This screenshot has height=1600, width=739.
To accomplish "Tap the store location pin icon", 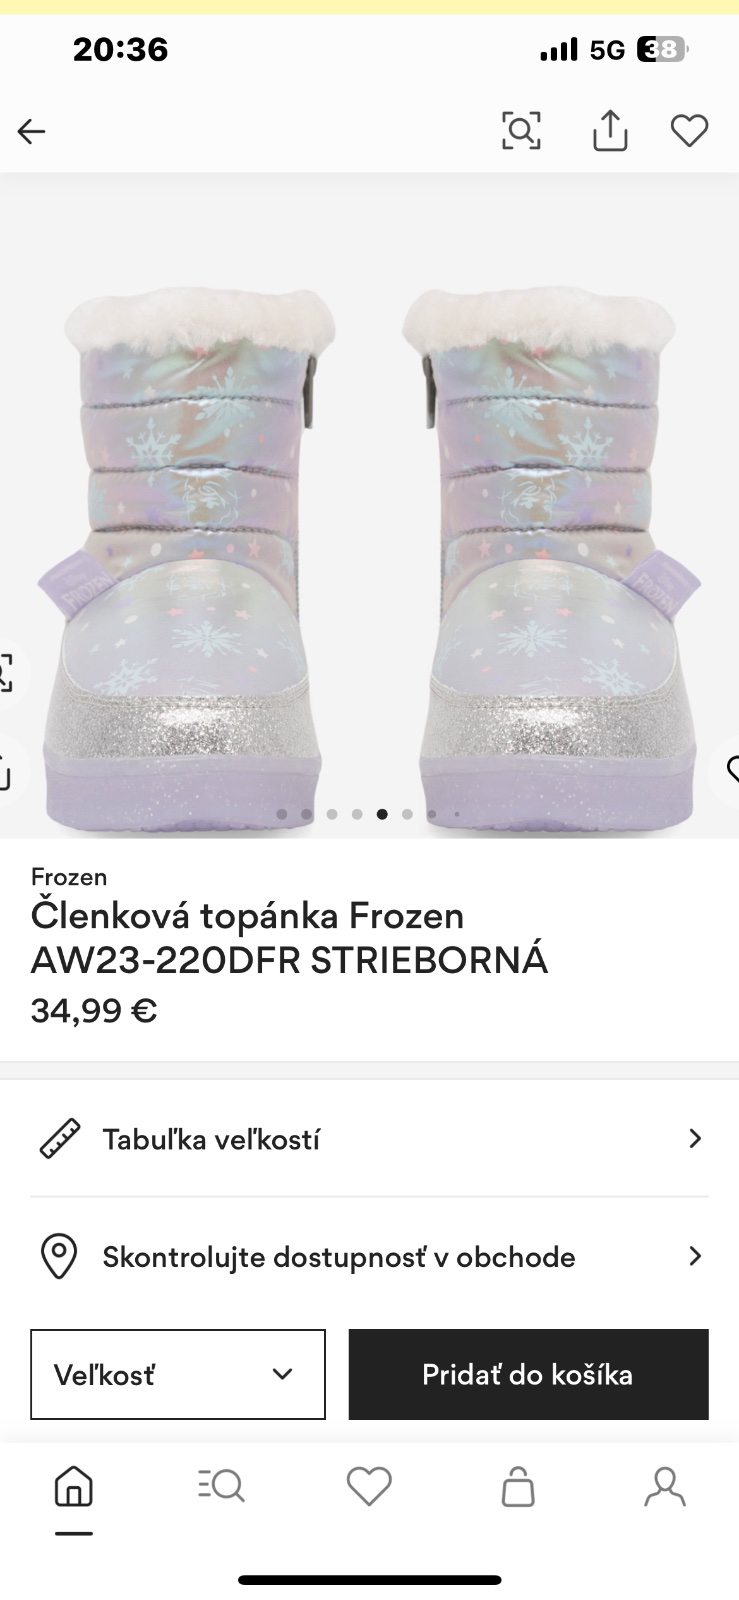I will point(59,1256).
